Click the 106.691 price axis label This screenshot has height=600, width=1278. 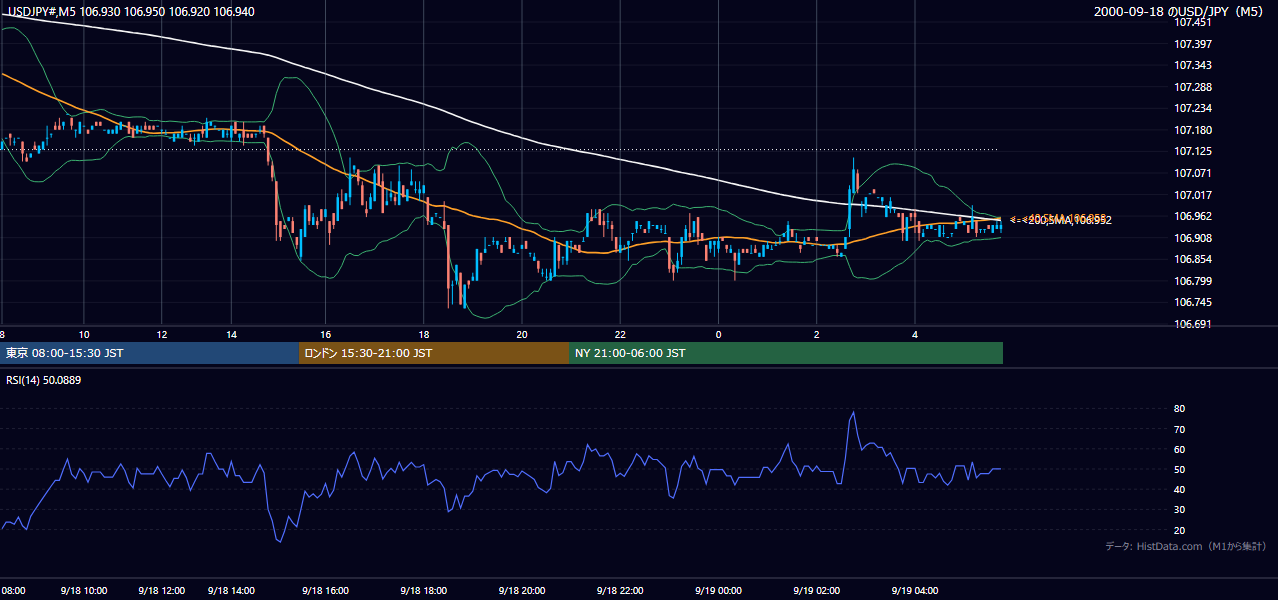click(1194, 324)
